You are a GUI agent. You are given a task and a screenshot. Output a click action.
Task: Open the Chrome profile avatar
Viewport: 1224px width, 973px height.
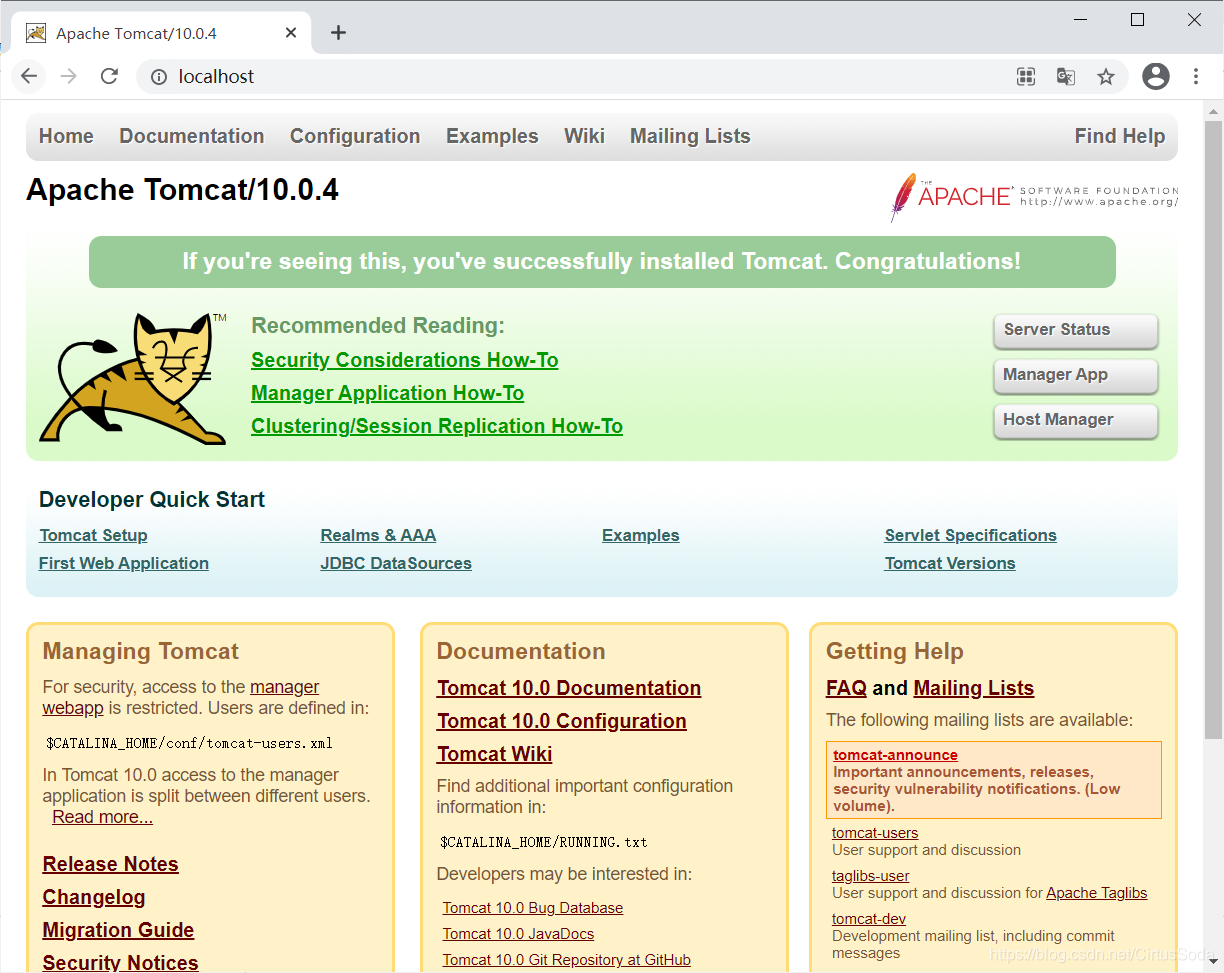(x=1156, y=76)
